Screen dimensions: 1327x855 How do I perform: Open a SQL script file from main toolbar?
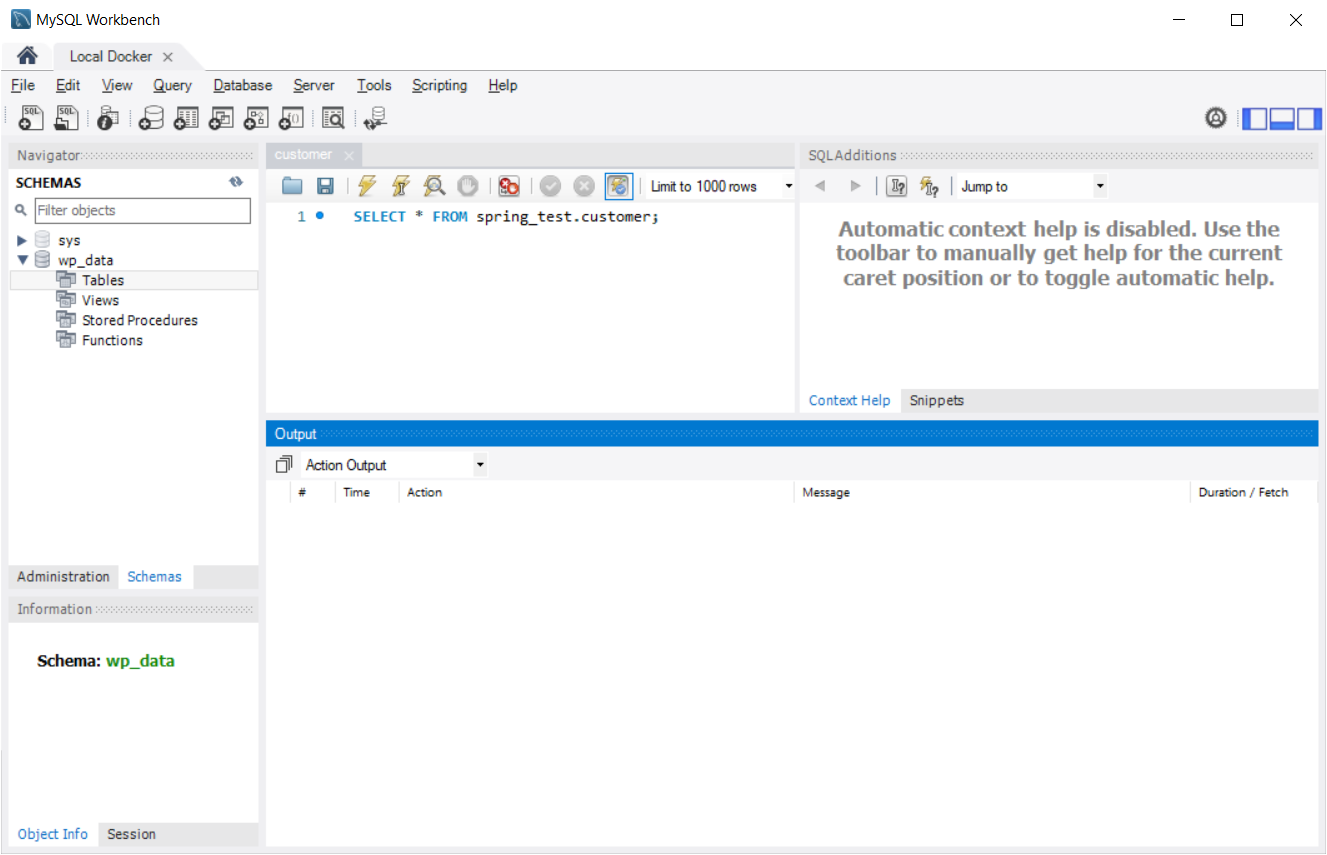coord(67,119)
